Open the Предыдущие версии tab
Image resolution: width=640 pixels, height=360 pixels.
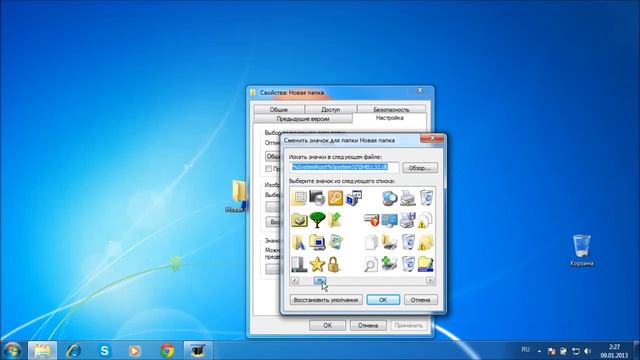[303, 119]
